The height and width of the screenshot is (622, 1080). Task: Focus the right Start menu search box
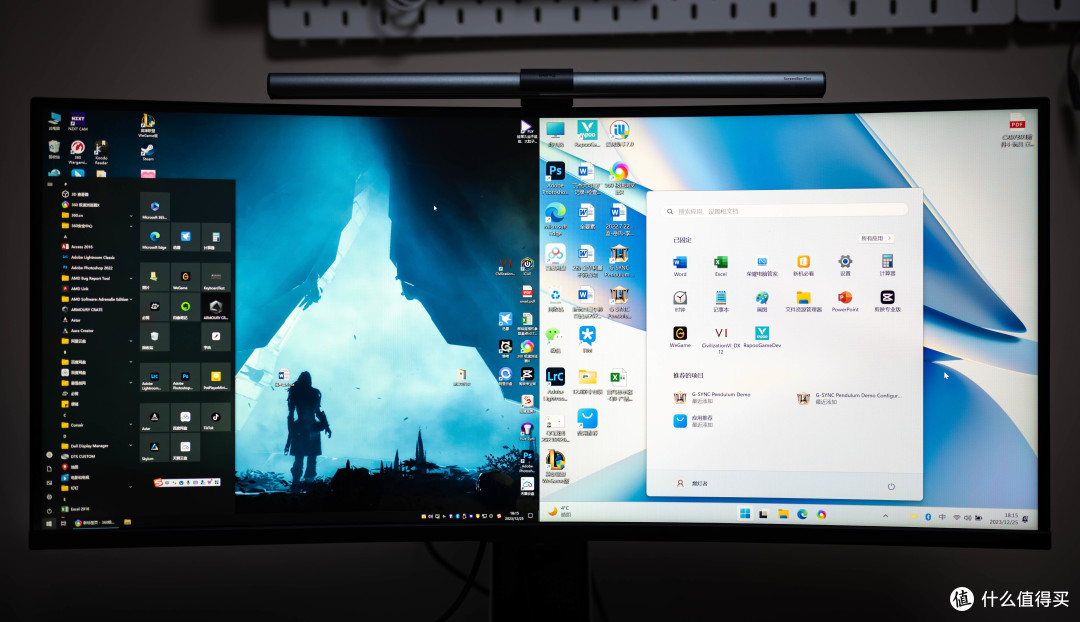click(785, 211)
